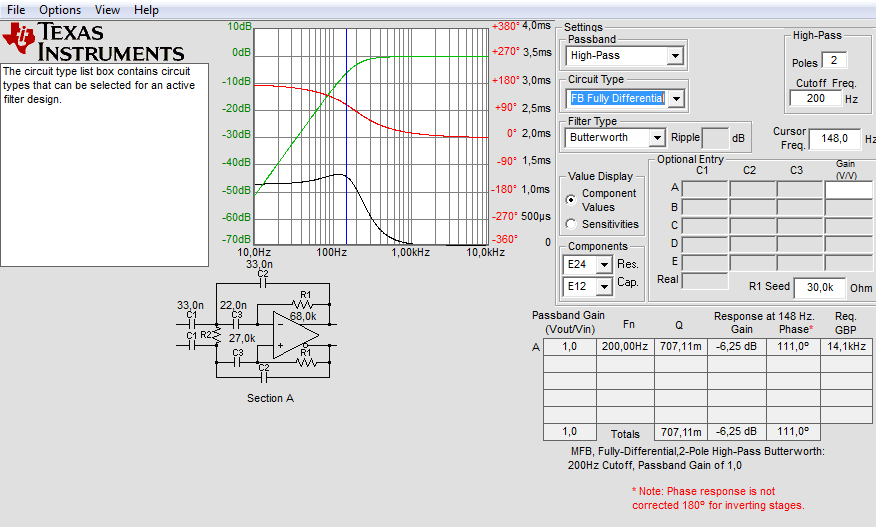This screenshot has width=876, height=527.
Task: Expand the Circuit Type dropdown
Action: (676, 99)
